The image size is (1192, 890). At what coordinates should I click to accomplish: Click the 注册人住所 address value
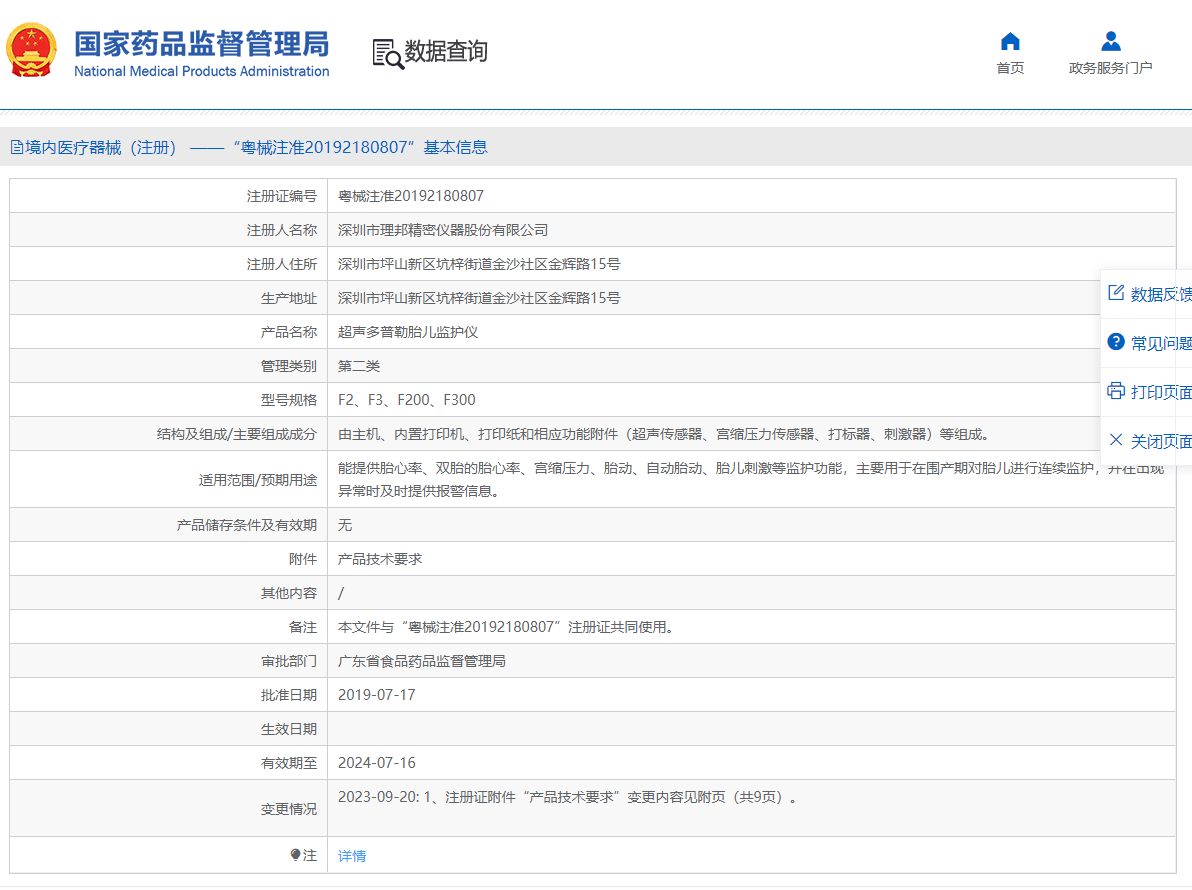(x=479, y=264)
